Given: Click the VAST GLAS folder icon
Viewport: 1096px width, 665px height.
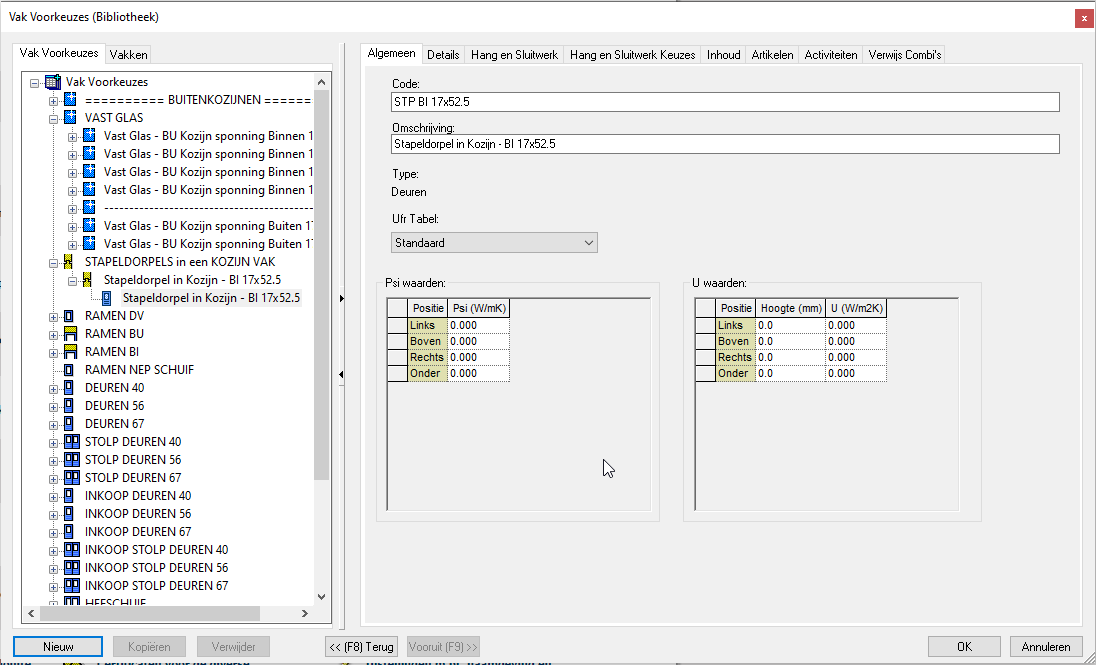Looking at the screenshot, I should [71, 118].
